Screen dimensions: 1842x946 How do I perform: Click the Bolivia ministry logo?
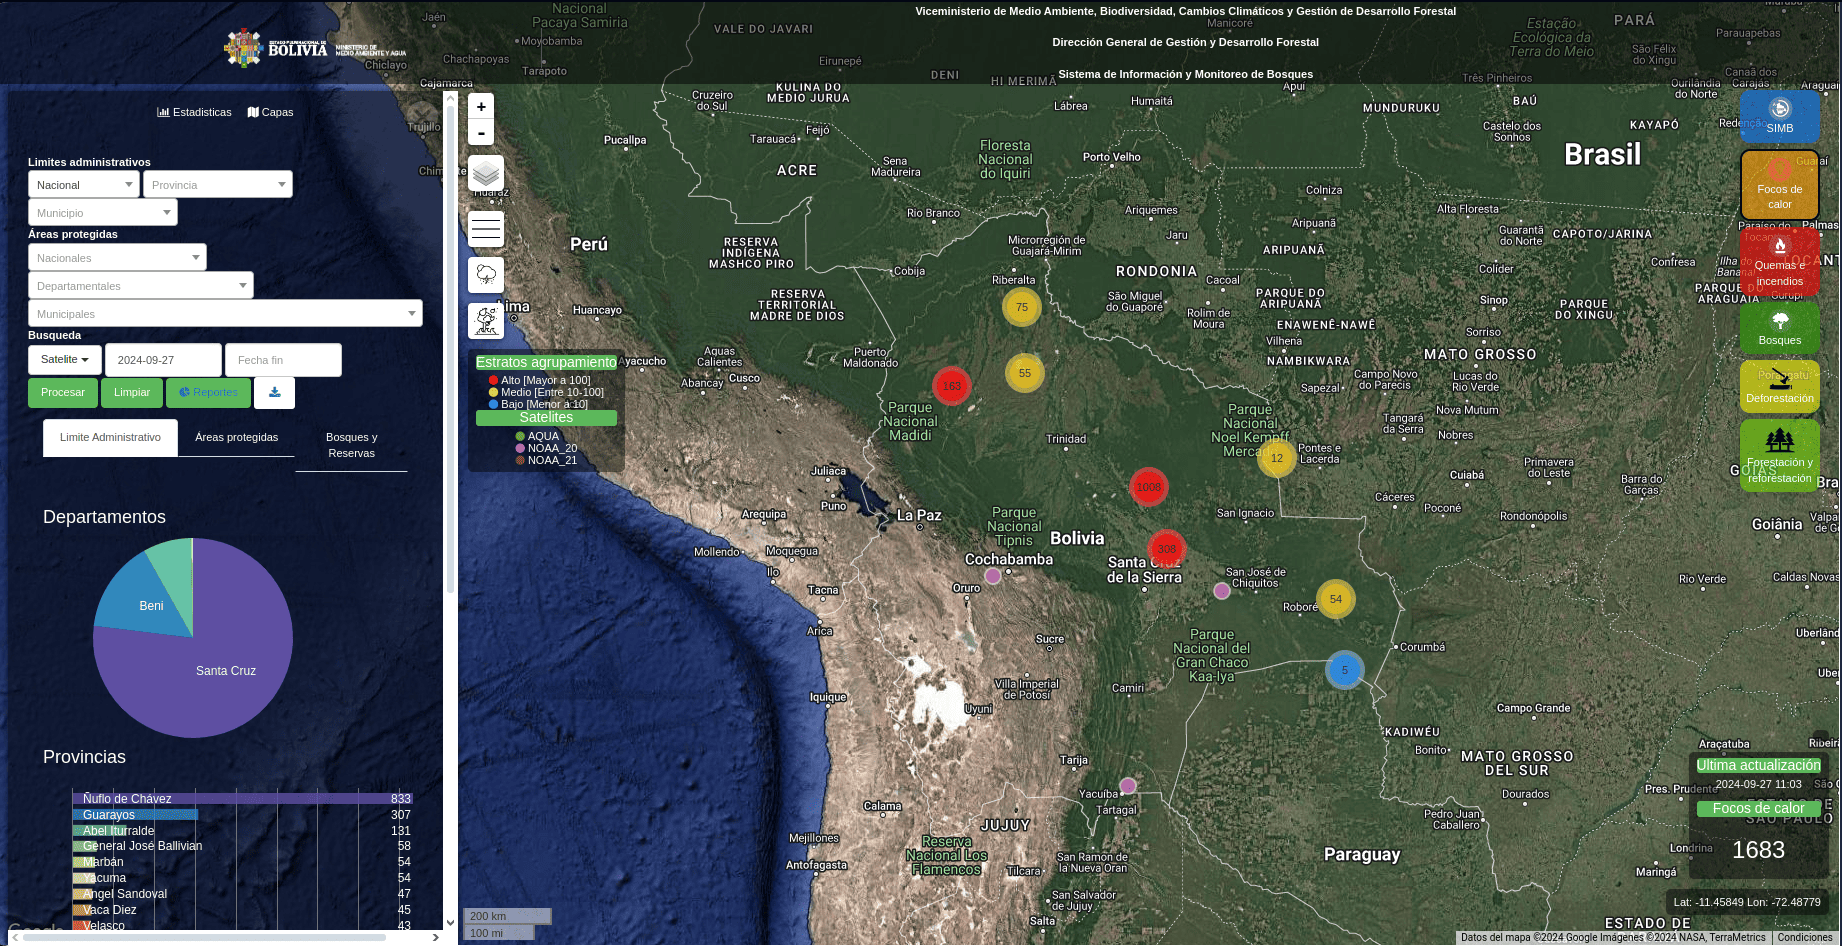pos(315,48)
